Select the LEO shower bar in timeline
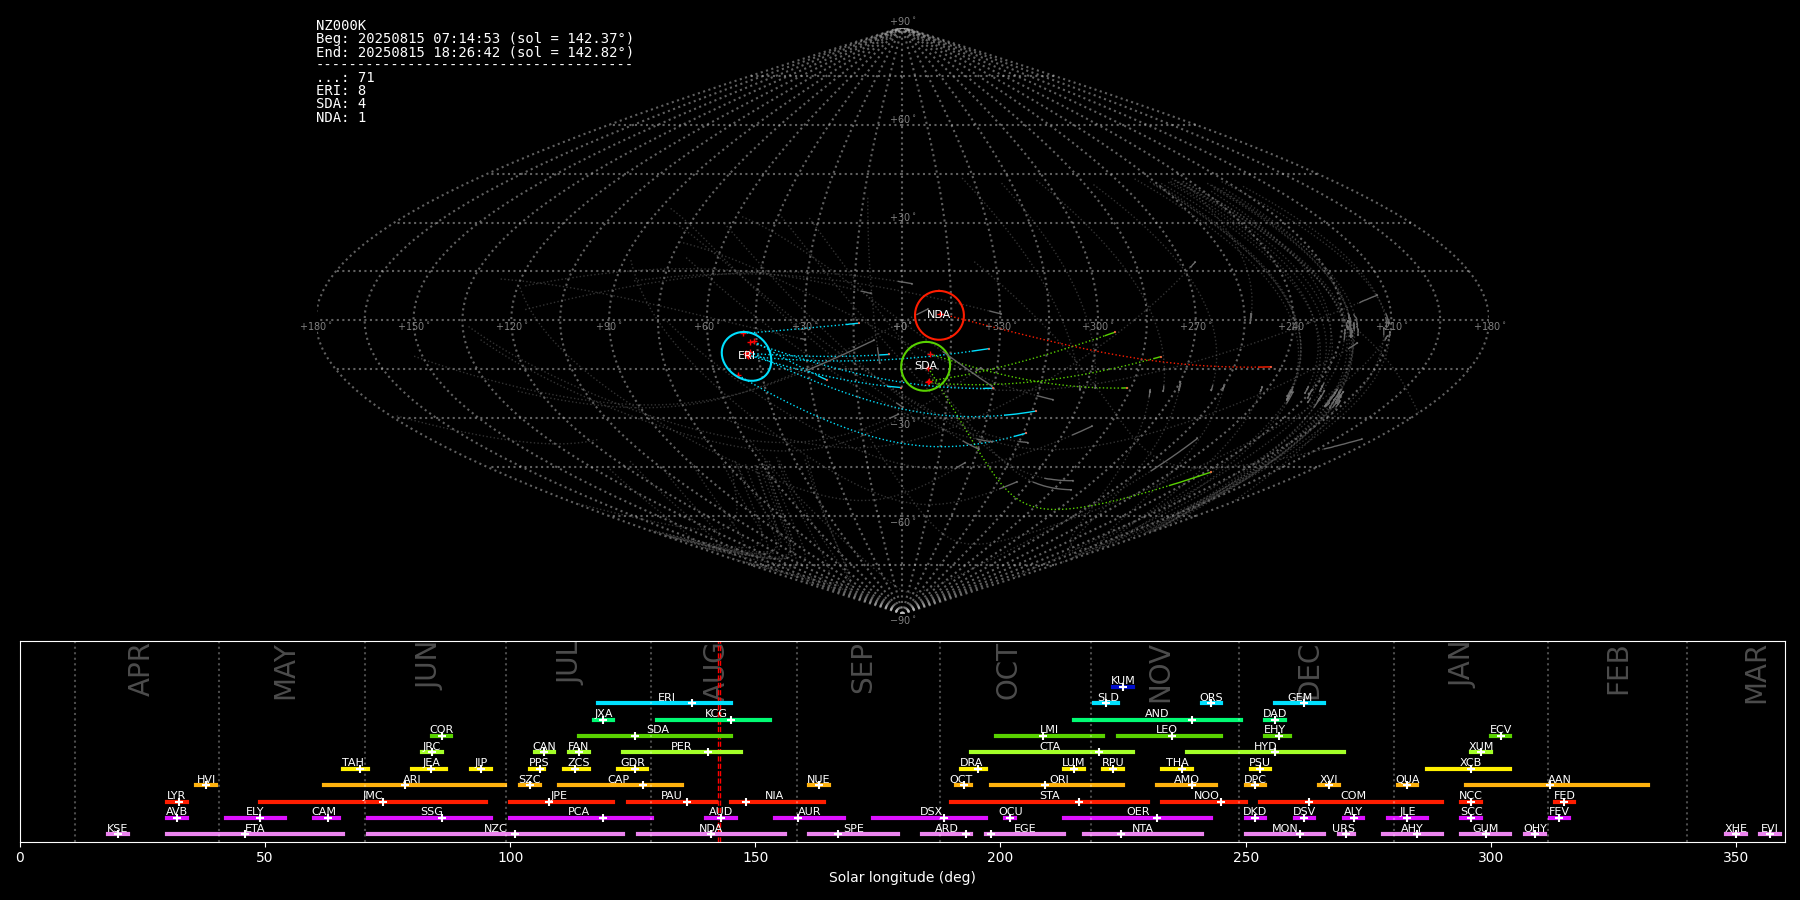This screenshot has height=900, width=1800. tap(1169, 736)
